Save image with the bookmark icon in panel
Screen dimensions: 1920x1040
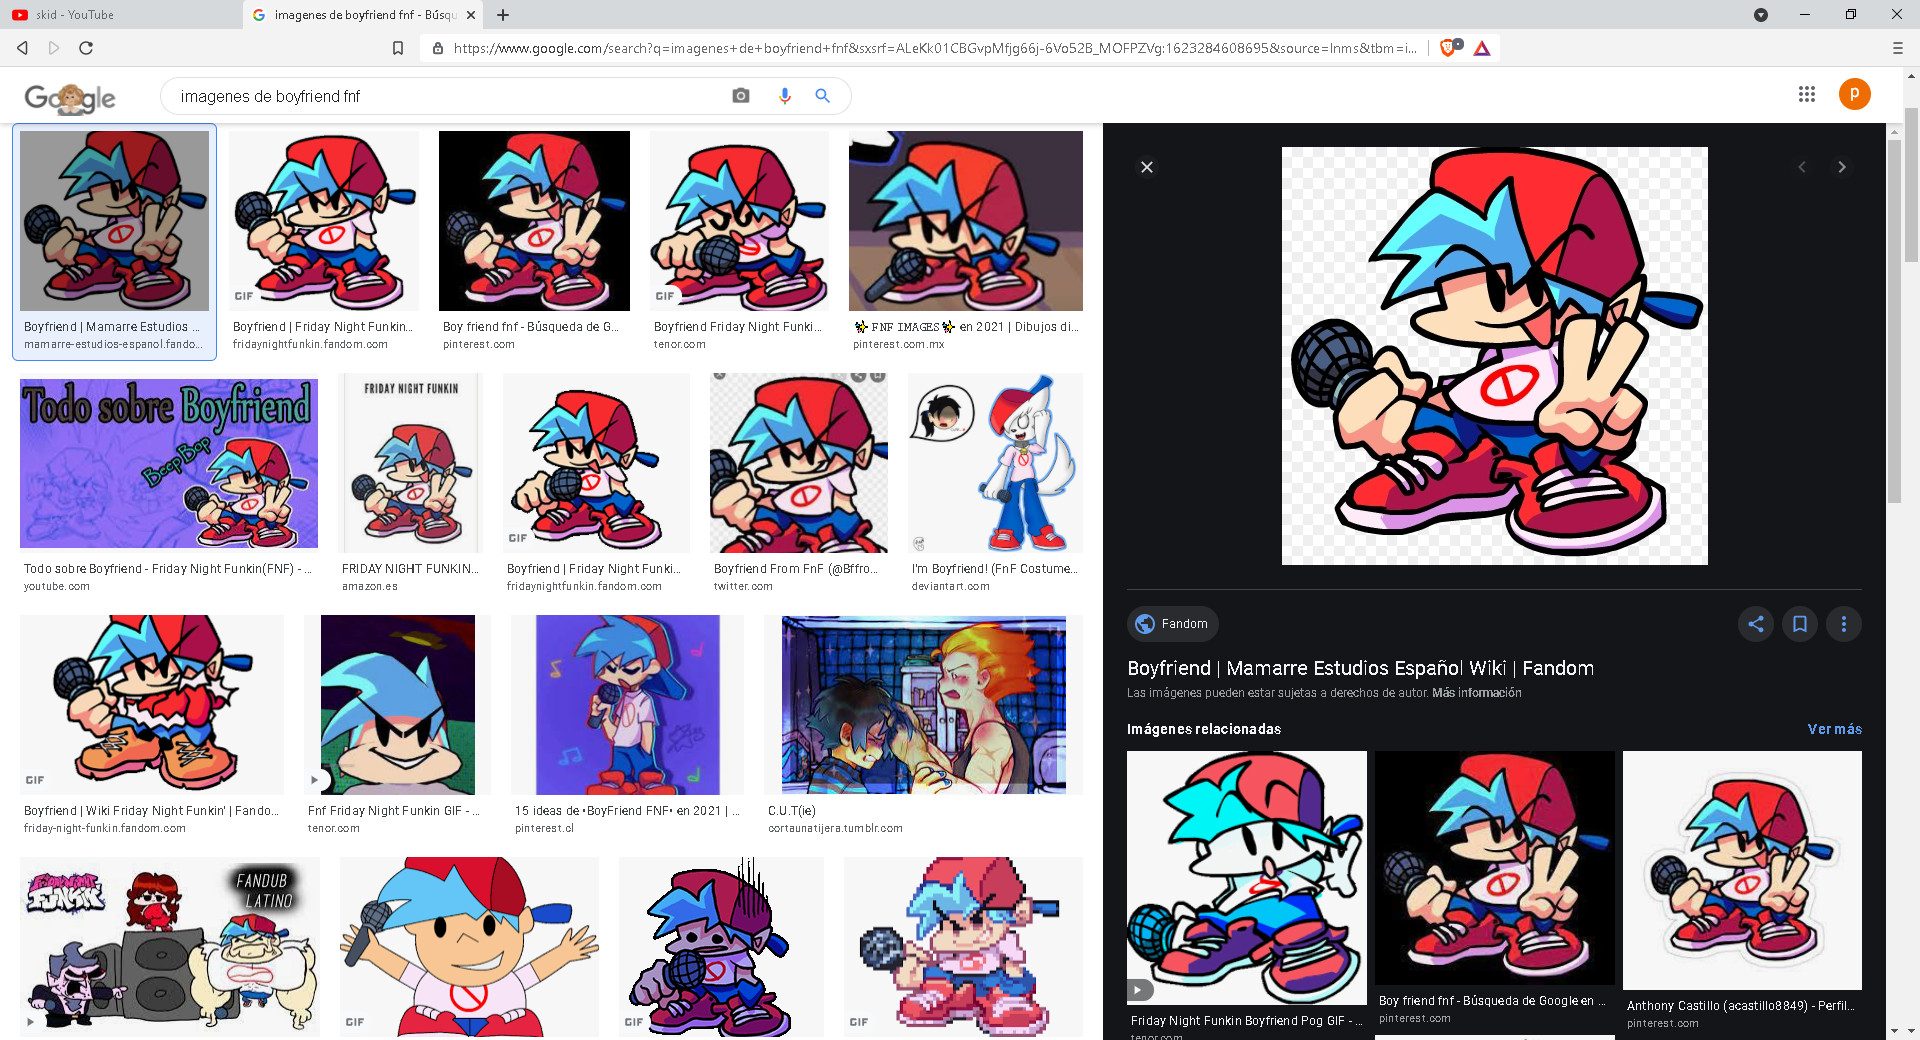(x=1800, y=624)
